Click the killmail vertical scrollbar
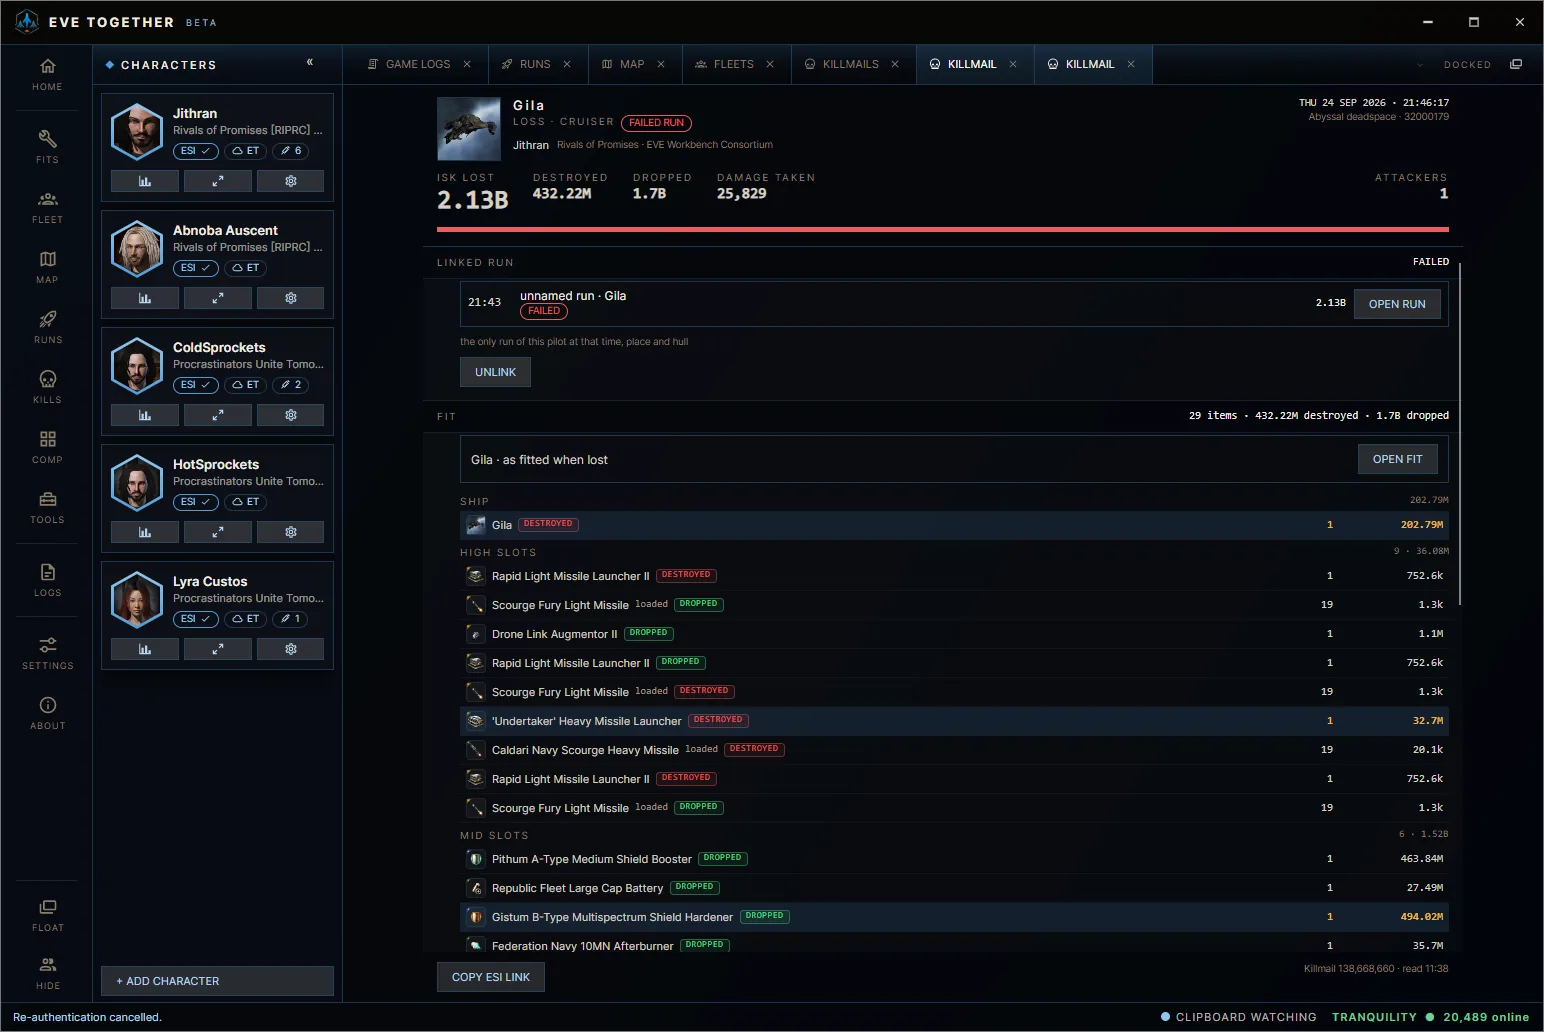 click(1460, 433)
